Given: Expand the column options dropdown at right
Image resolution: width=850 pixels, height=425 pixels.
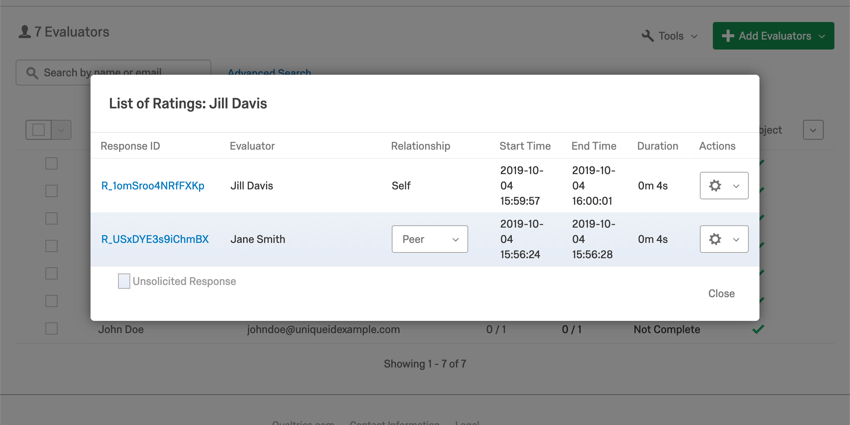Looking at the screenshot, I should click(813, 130).
